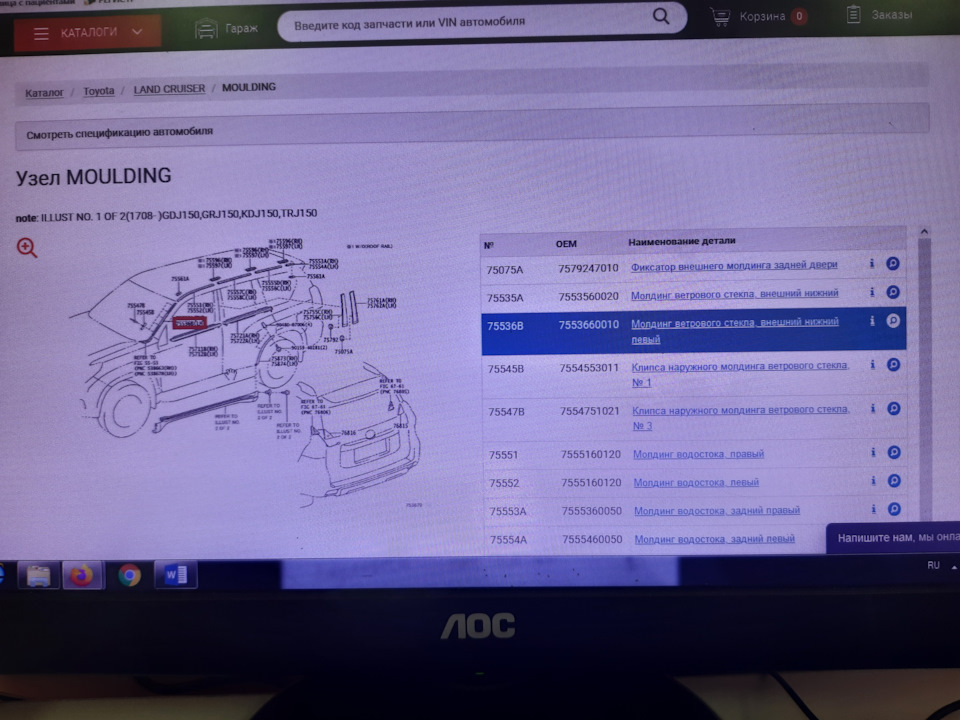960x720 pixels.
Task: Click the up chevron above the table scrollbar
Action: [x=925, y=232]
